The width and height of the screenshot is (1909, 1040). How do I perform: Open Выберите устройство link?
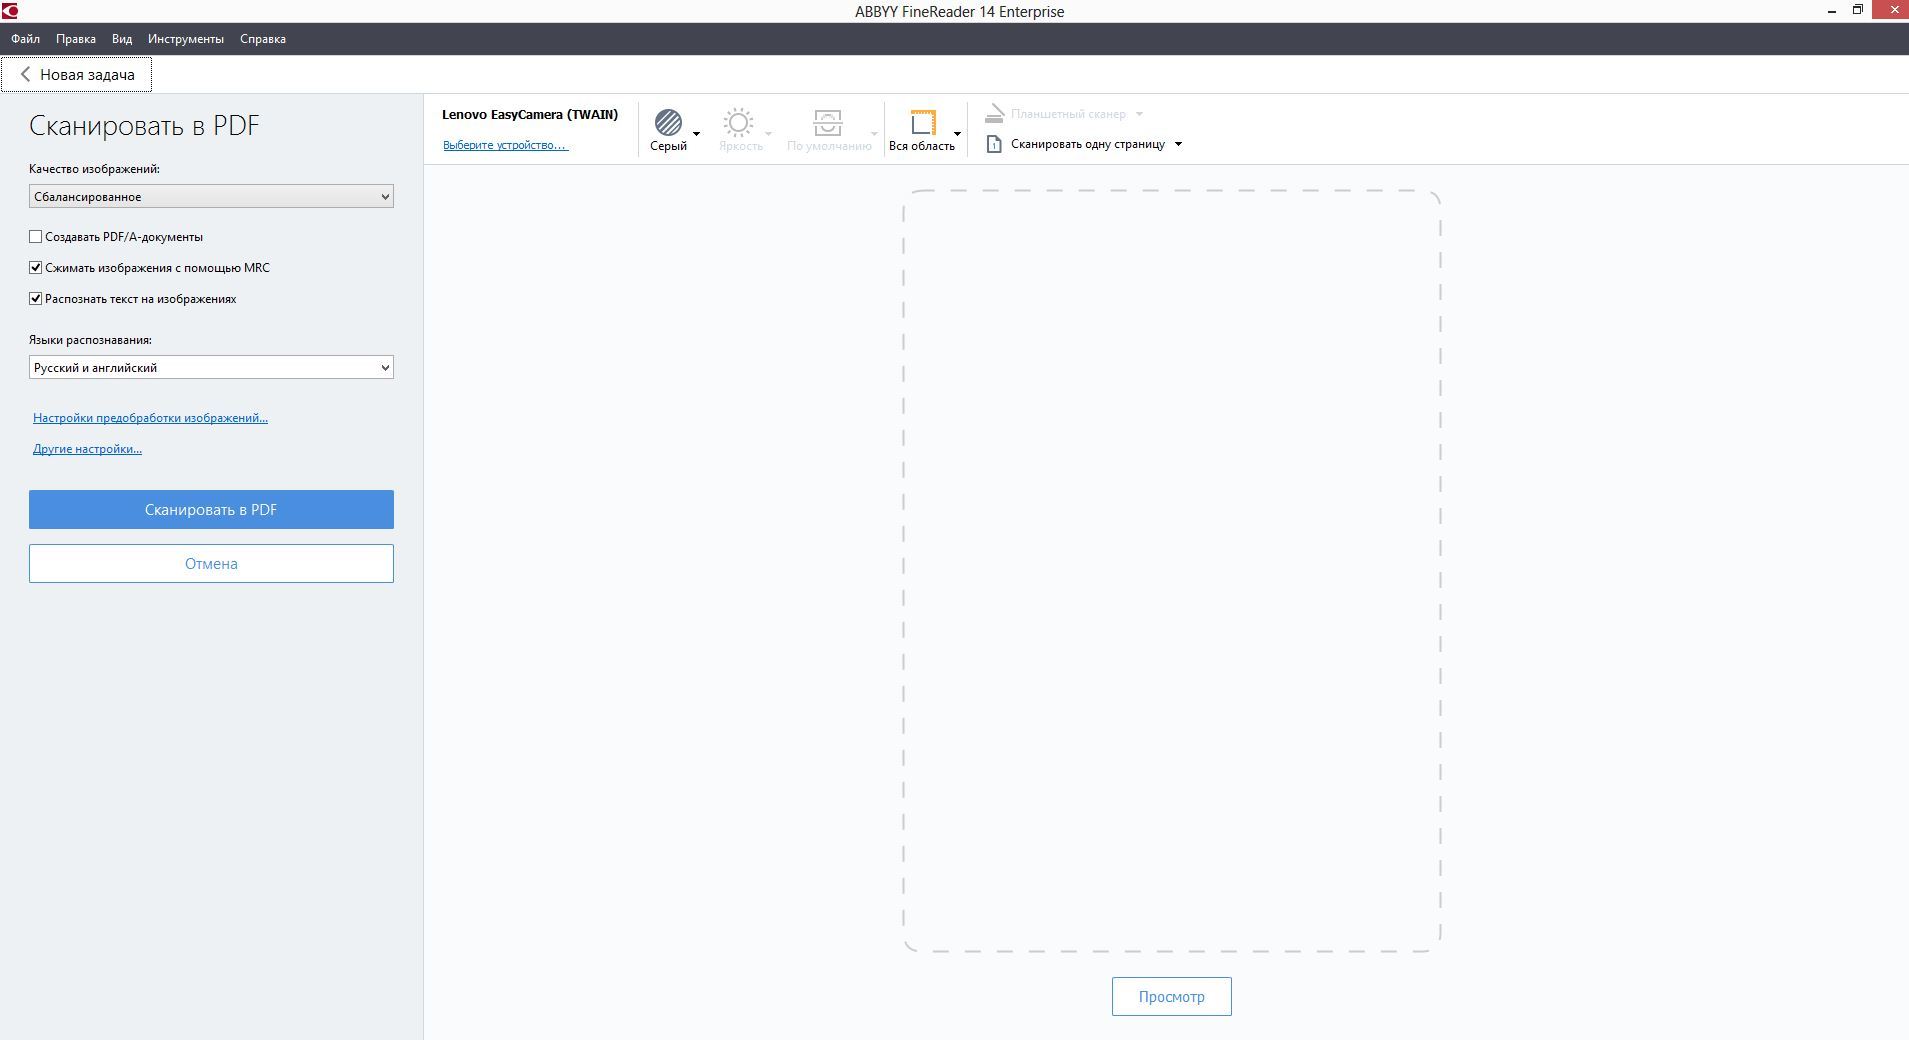(505, 145)
